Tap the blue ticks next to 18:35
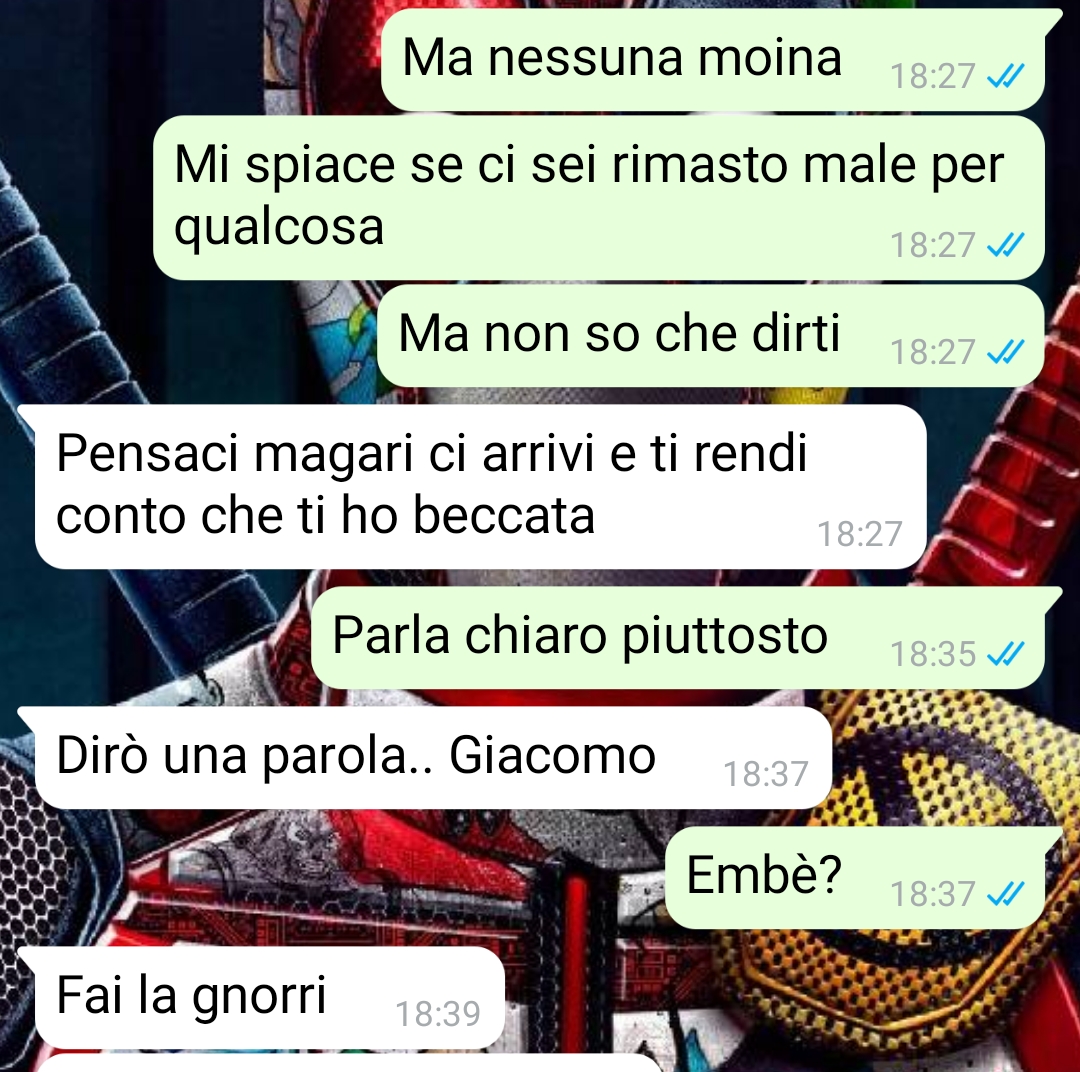 [1005, 654]
